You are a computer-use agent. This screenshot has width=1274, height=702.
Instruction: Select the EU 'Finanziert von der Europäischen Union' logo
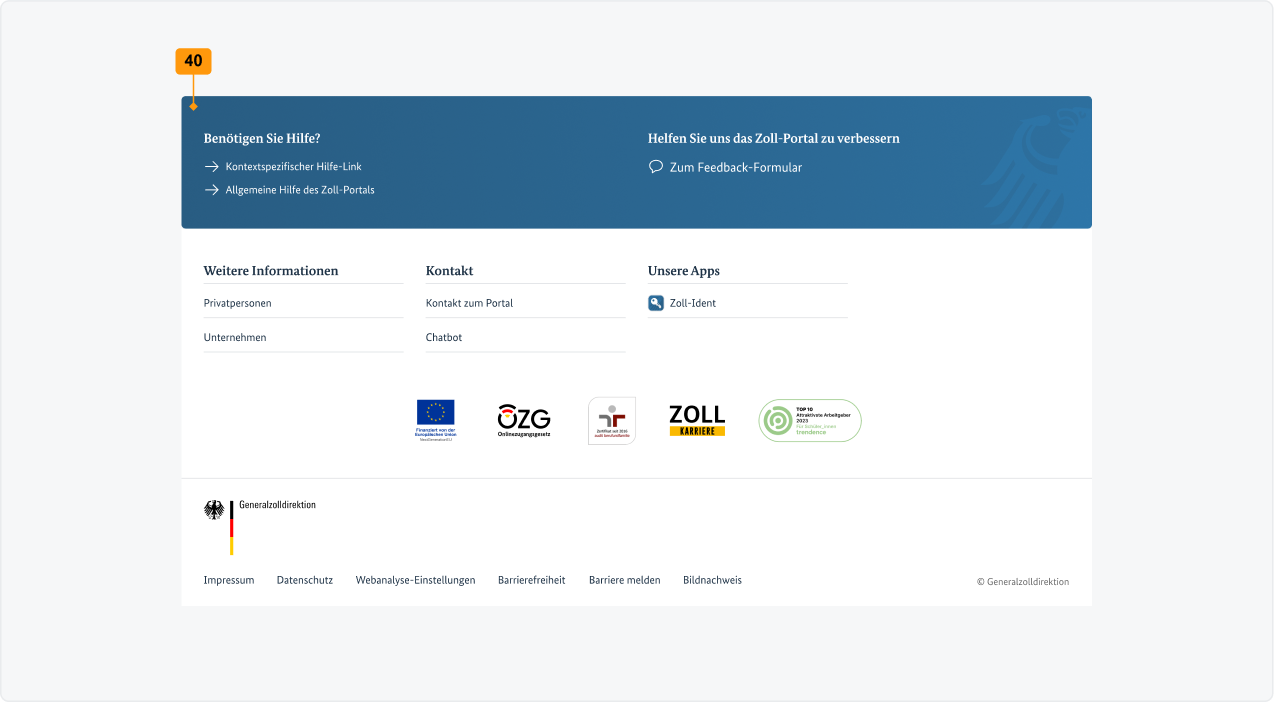click(x=436, y=418)
